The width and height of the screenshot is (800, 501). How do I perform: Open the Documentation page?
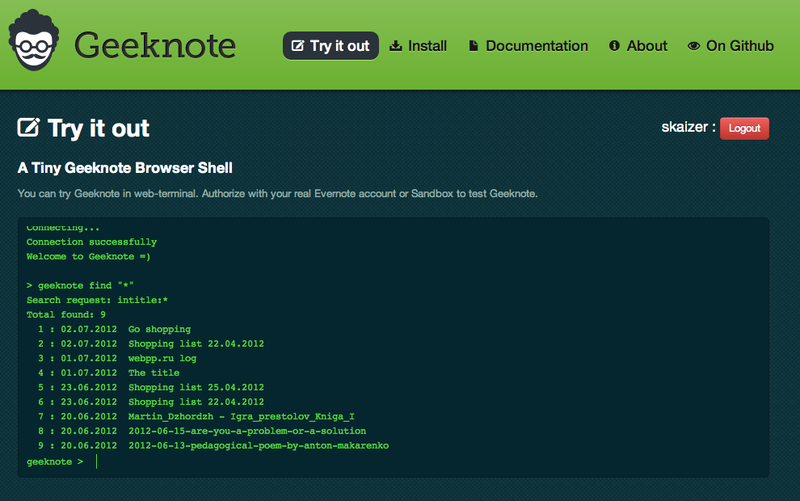[x=528, y=46]
